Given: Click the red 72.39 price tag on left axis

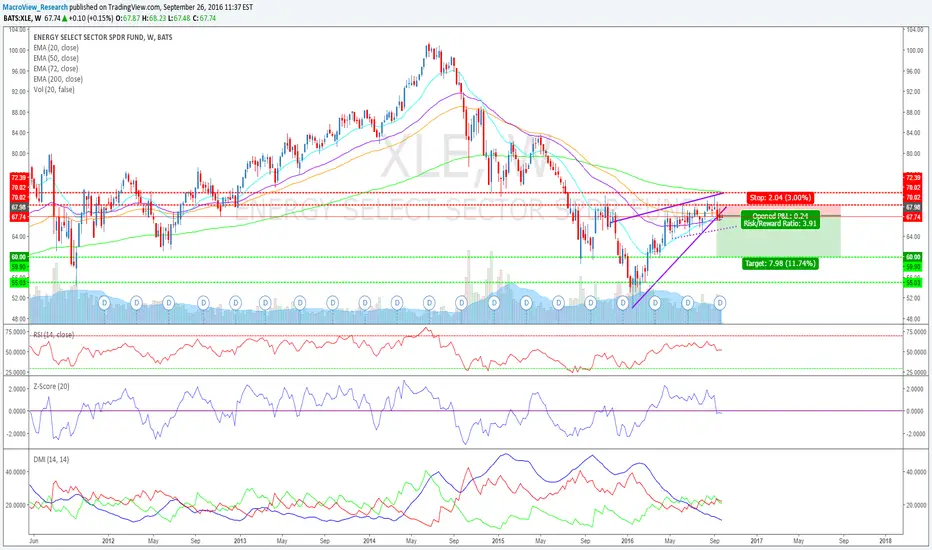Looking at the screenshot, I should tap(18, 178).
